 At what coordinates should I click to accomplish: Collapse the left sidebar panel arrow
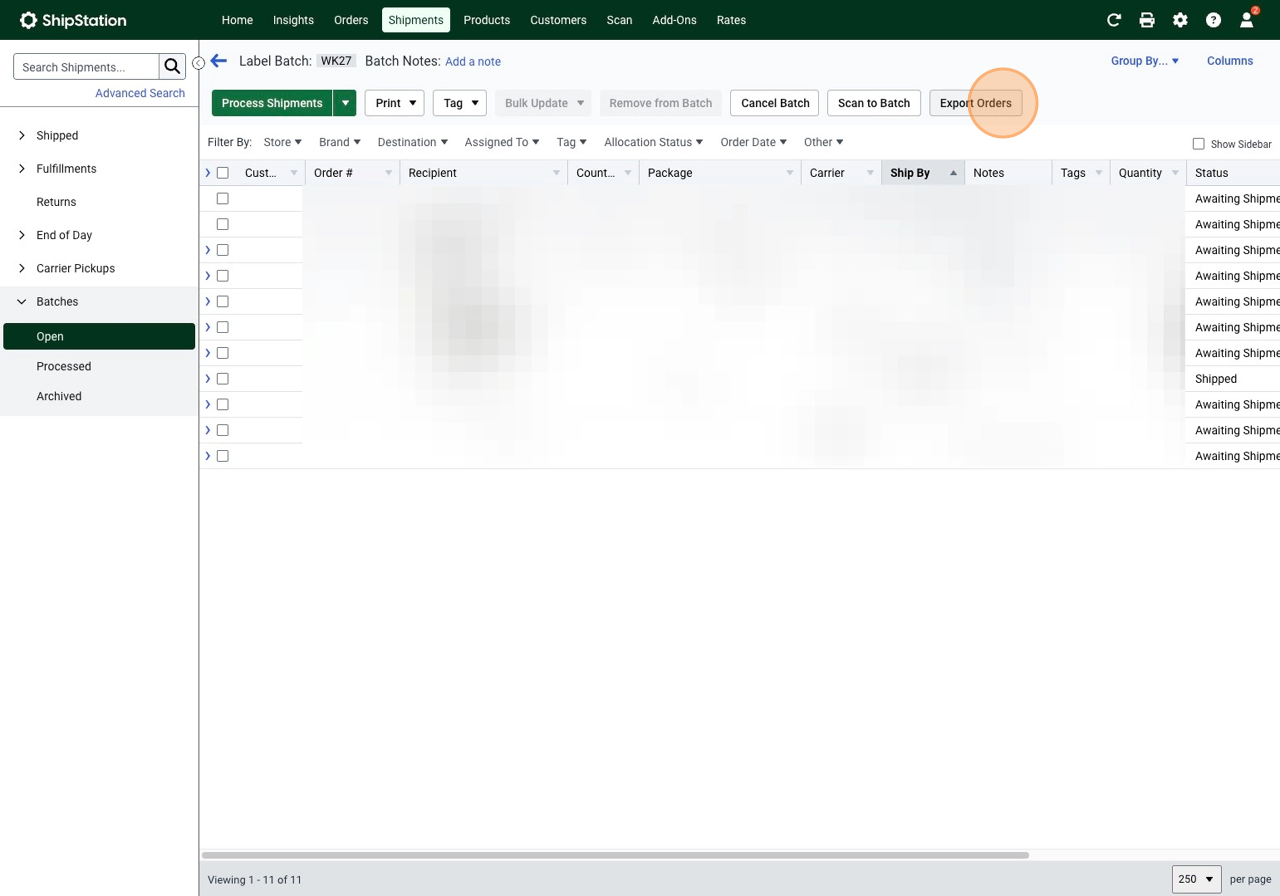[198, 63]
